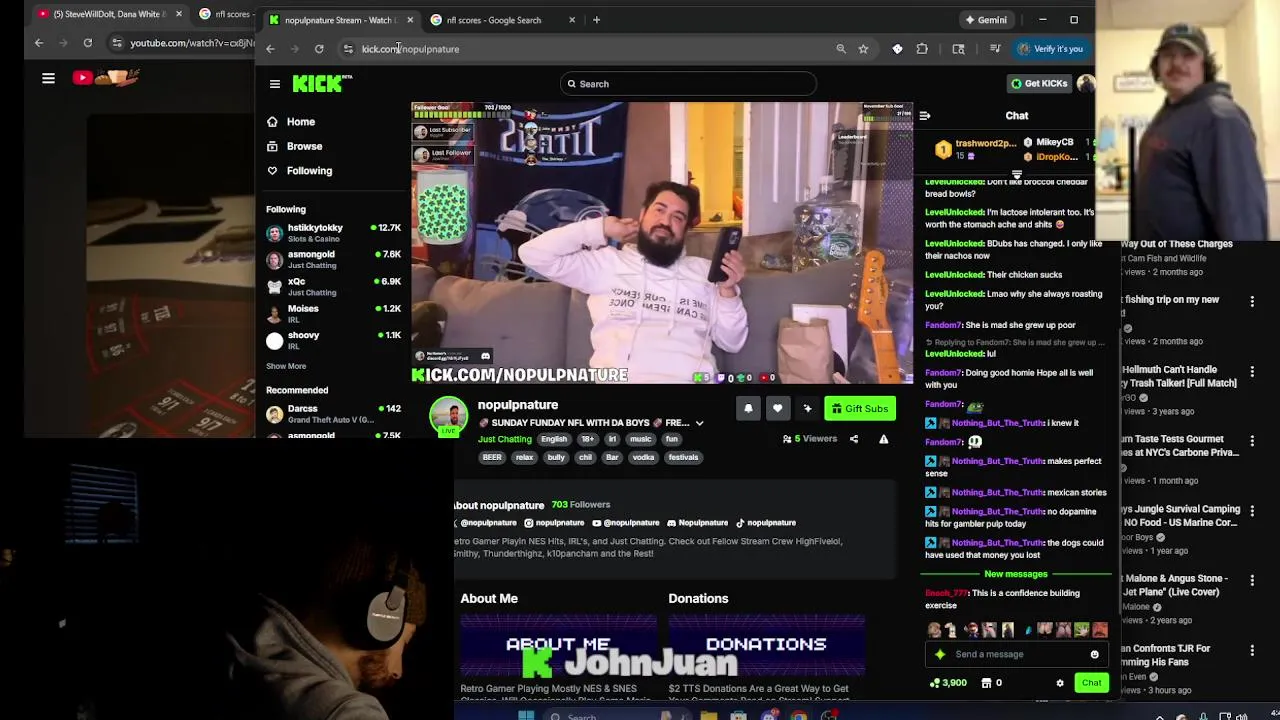Screen dimensions: 1280x720
Task: Open the zoom magnifier in address bar
Action: tap(841, 49)
